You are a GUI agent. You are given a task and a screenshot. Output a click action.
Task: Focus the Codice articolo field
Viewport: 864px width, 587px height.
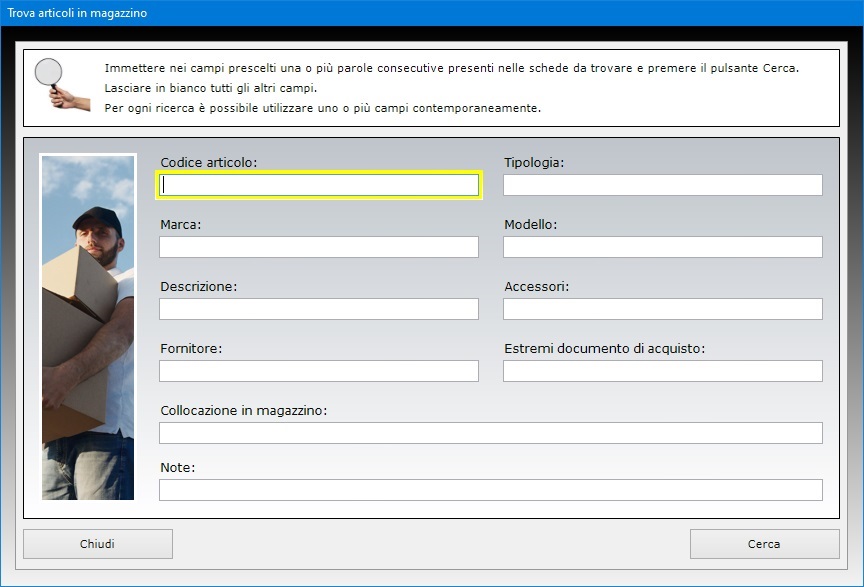pyautogui.click(x=319, y=185)
